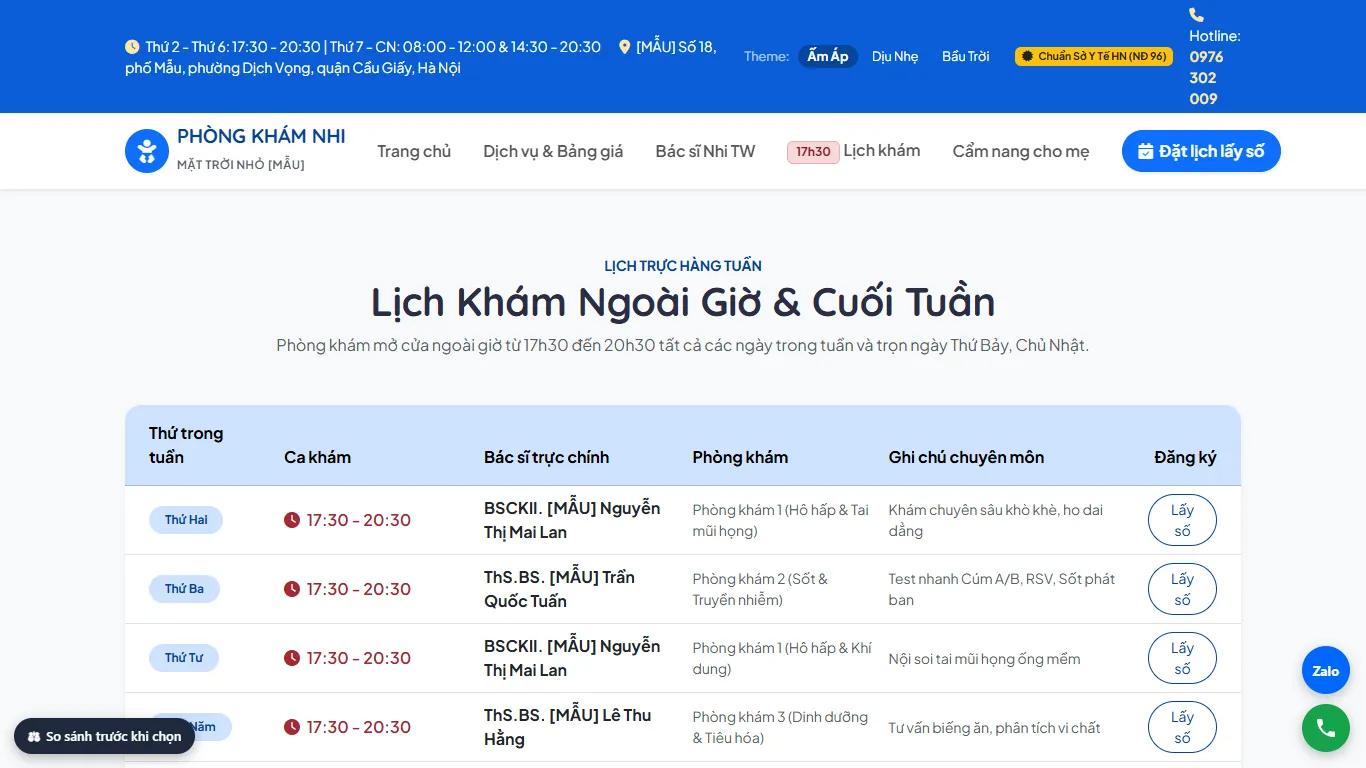Viewport: 1366px width, 768px height.
Task: Click Lấy số for Thứ Ba
Action: (x=1182, y=589)
